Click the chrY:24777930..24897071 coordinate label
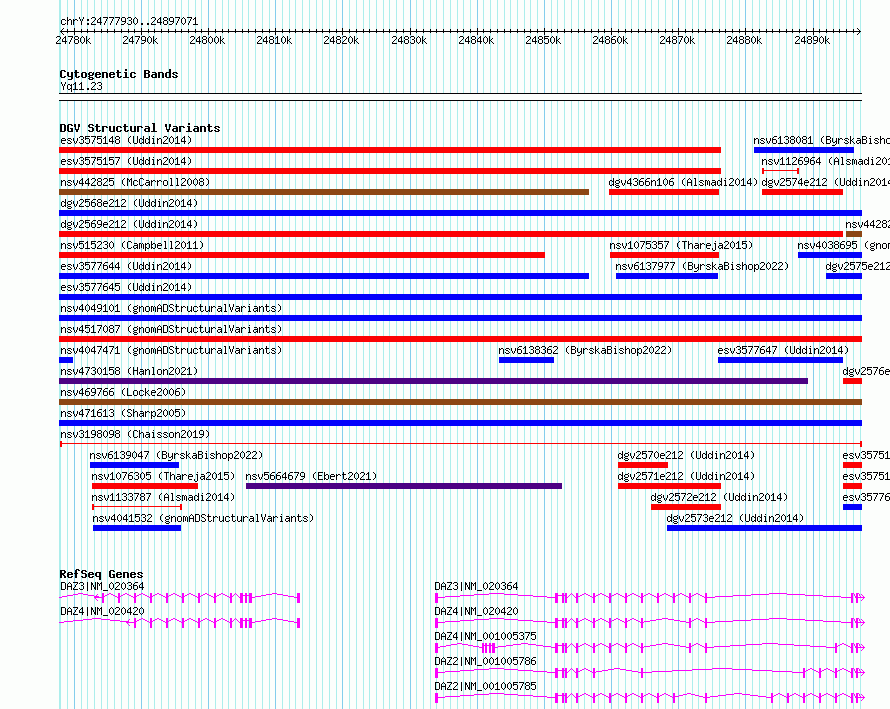The image size is (890, 709). (129, 22)
